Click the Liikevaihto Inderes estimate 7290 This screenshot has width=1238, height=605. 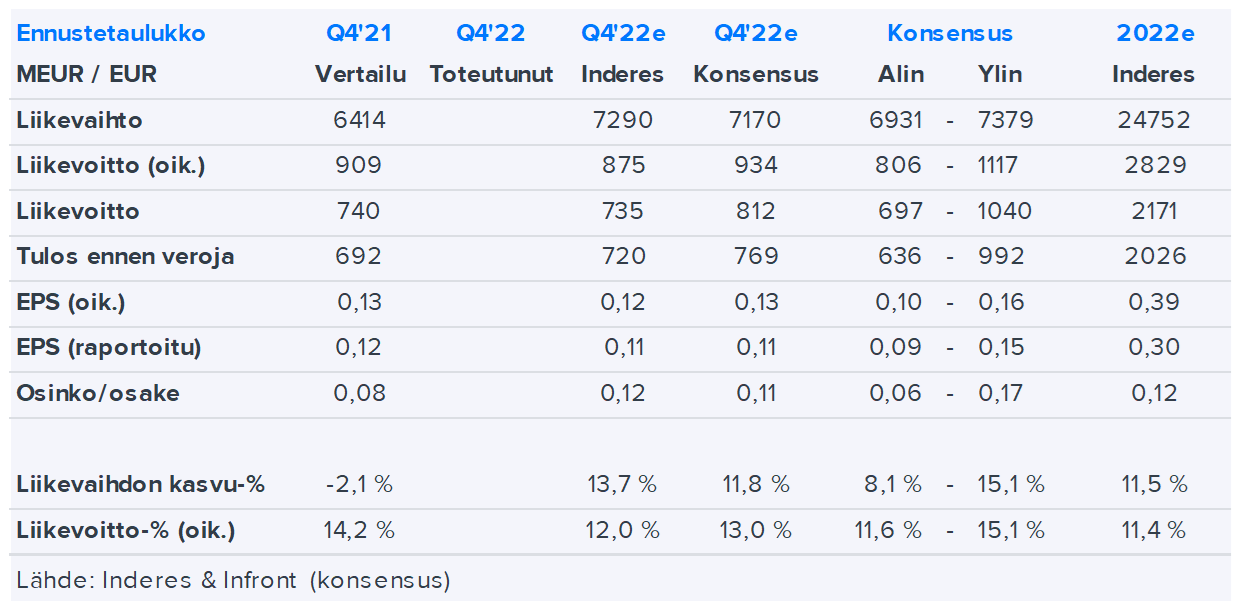622,121
